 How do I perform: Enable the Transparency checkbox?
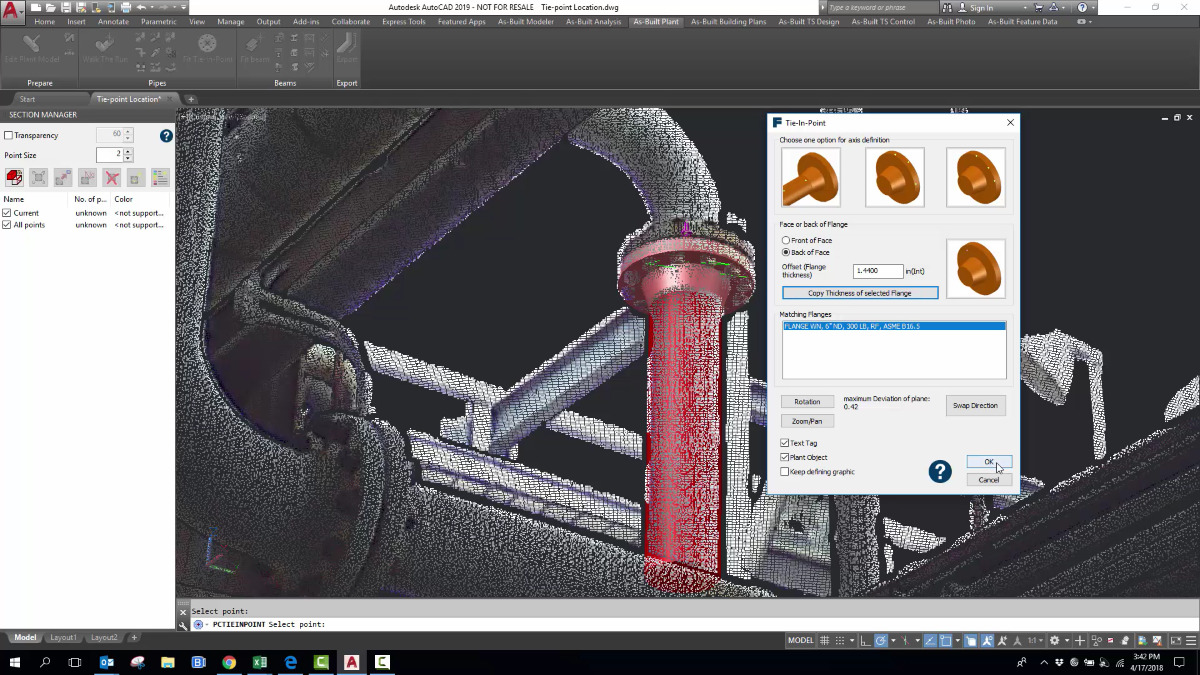click(x=9, y=136)
